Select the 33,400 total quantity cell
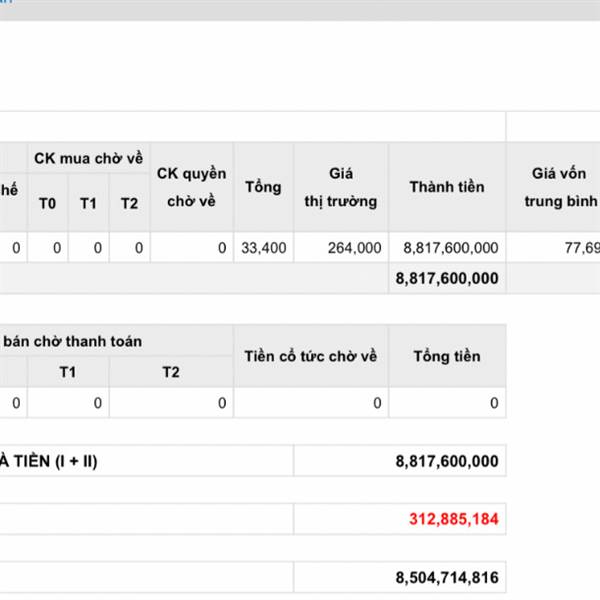This screenshot has height=600, width=600. (x=264, y=247)
